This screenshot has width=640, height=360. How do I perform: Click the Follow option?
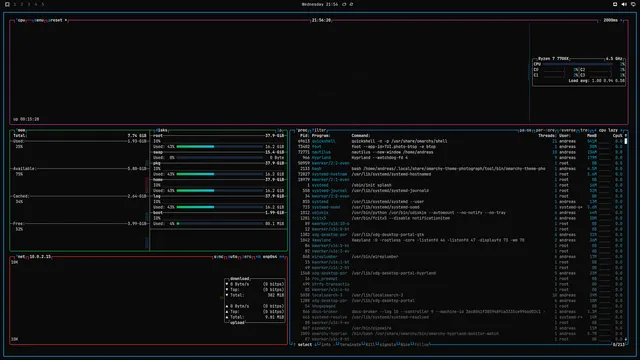click(421, 344)
